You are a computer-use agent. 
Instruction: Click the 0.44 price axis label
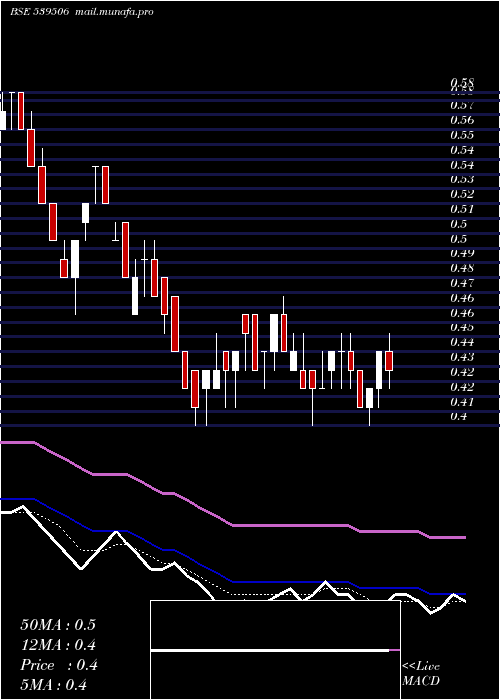tap(462, 342)
